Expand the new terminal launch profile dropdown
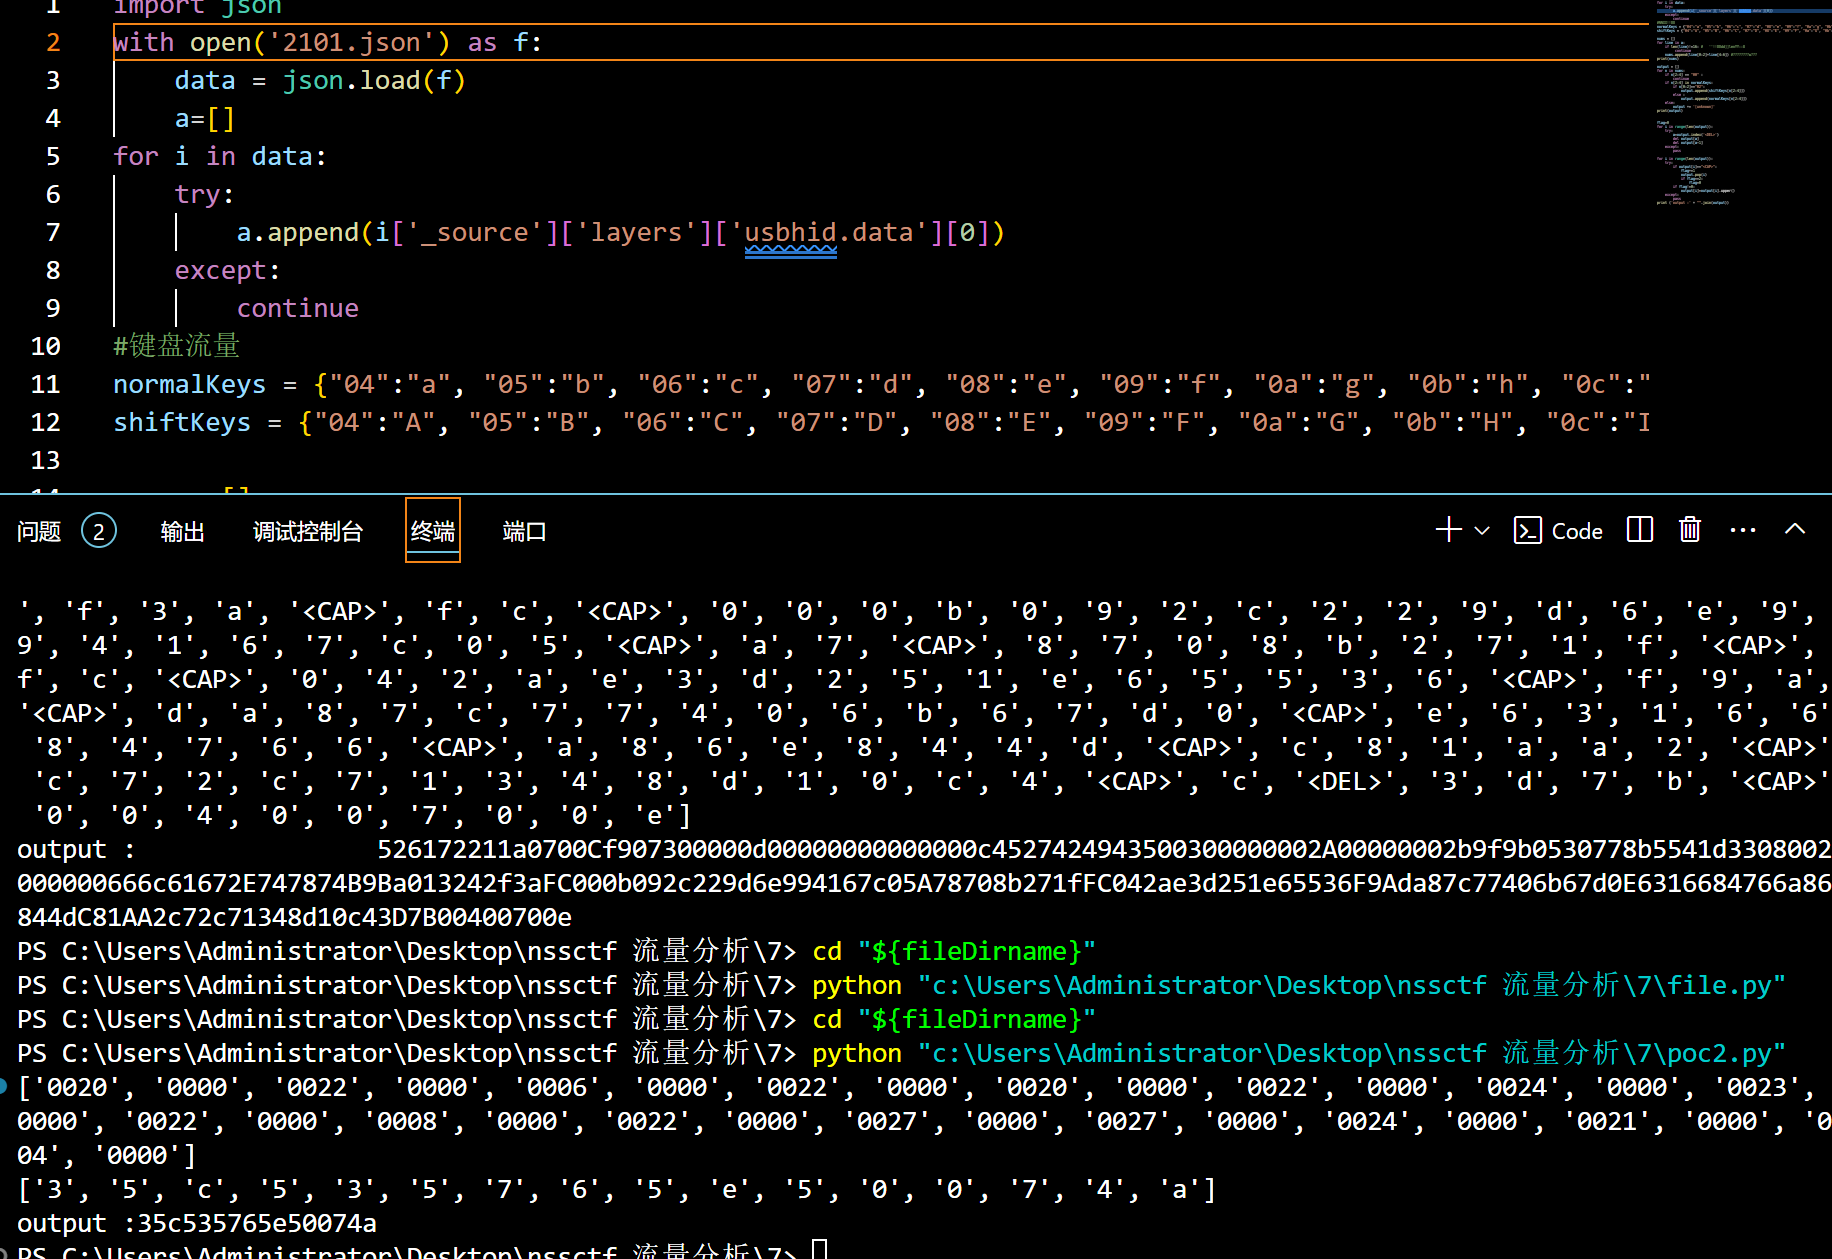 (x=1482, y=531)
